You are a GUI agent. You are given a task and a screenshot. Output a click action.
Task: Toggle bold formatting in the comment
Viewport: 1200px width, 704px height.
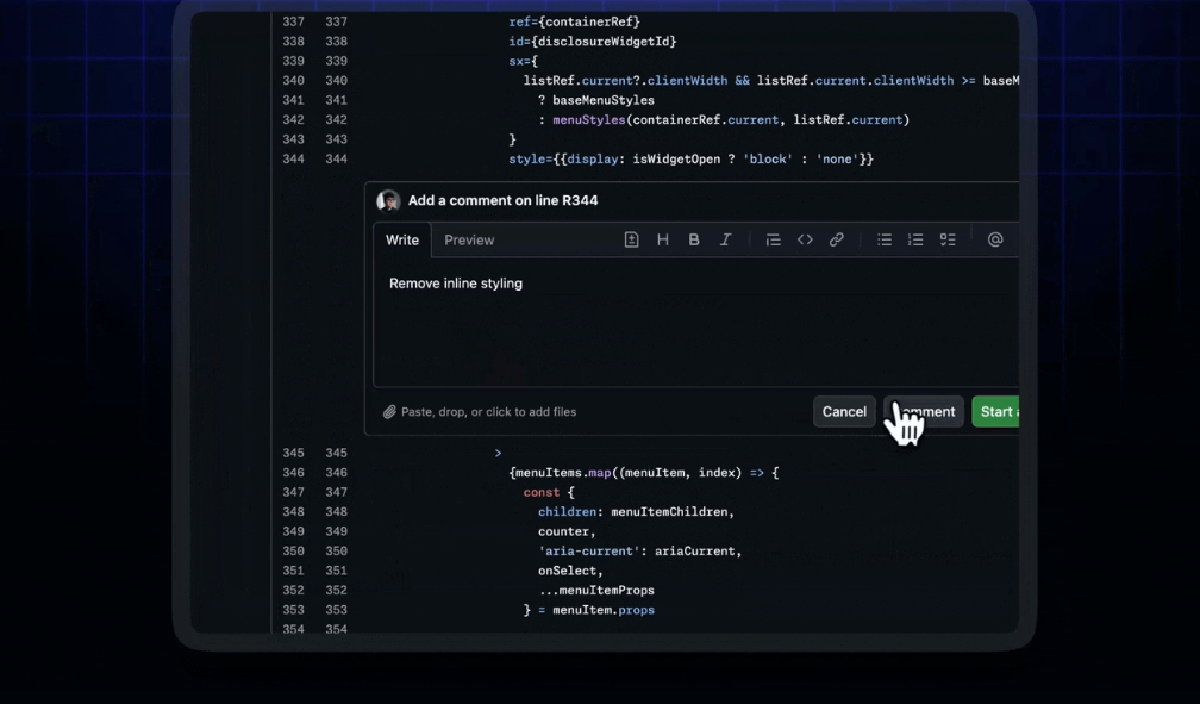coord(694,240)
